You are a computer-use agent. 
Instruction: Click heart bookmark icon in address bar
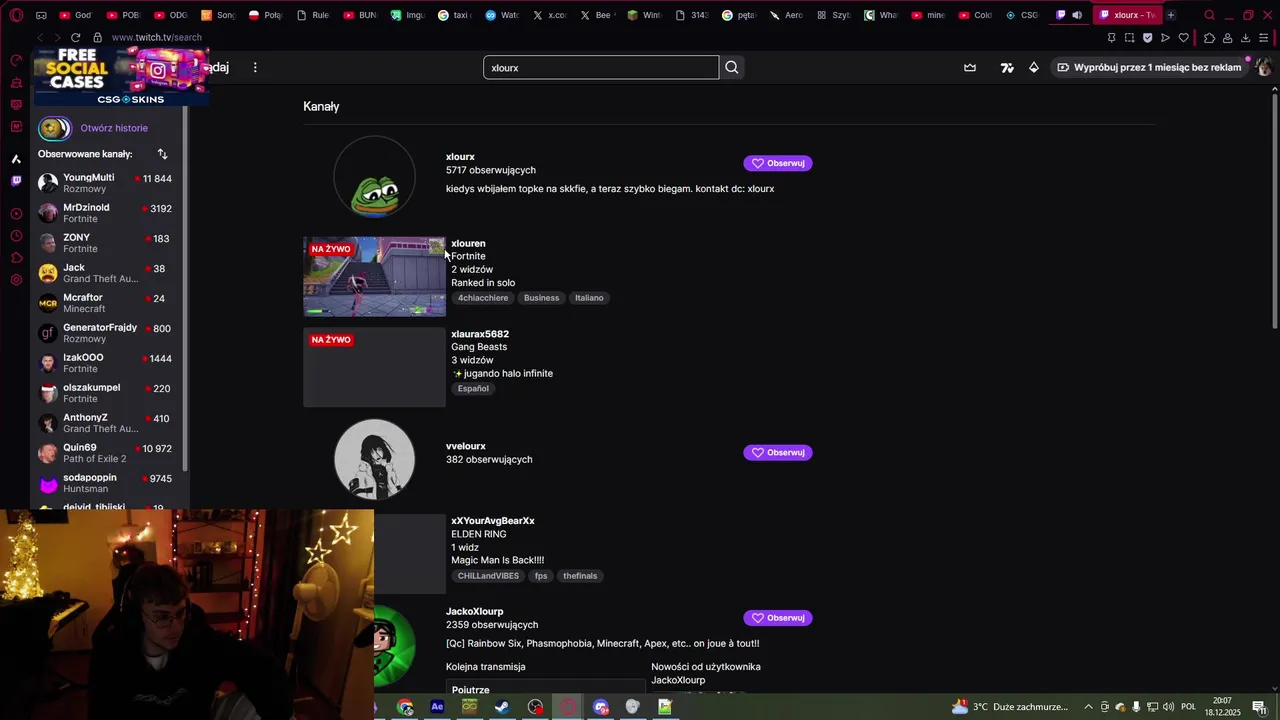(1183, 38)
